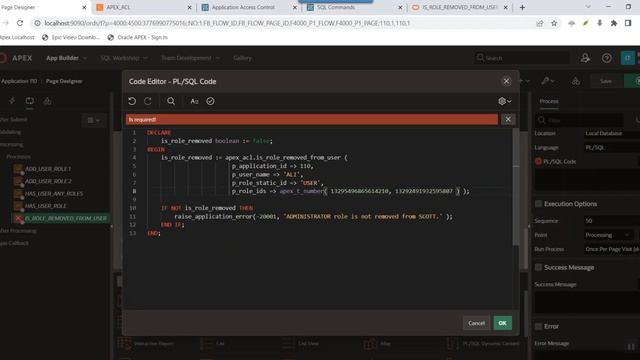Select IS_ROLE_REMOVED_FROM_USER process in tree

66,218
